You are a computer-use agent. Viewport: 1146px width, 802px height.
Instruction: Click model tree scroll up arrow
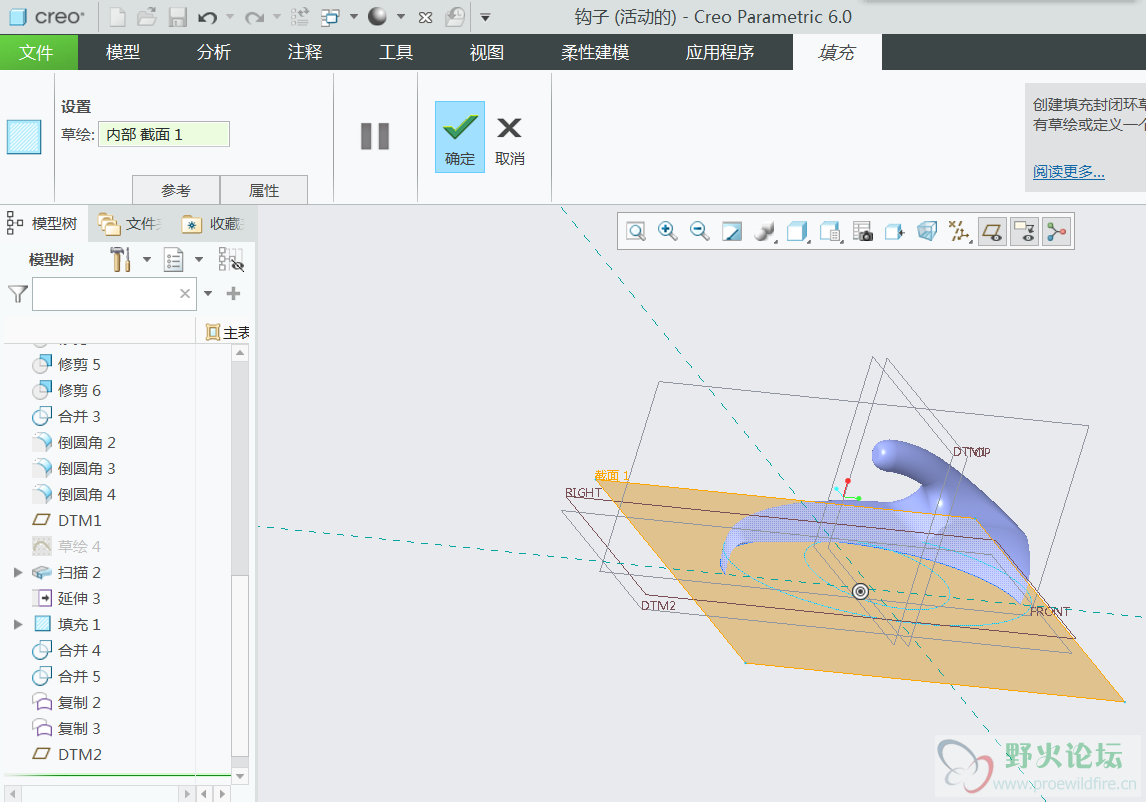click(x=240, y=353)
